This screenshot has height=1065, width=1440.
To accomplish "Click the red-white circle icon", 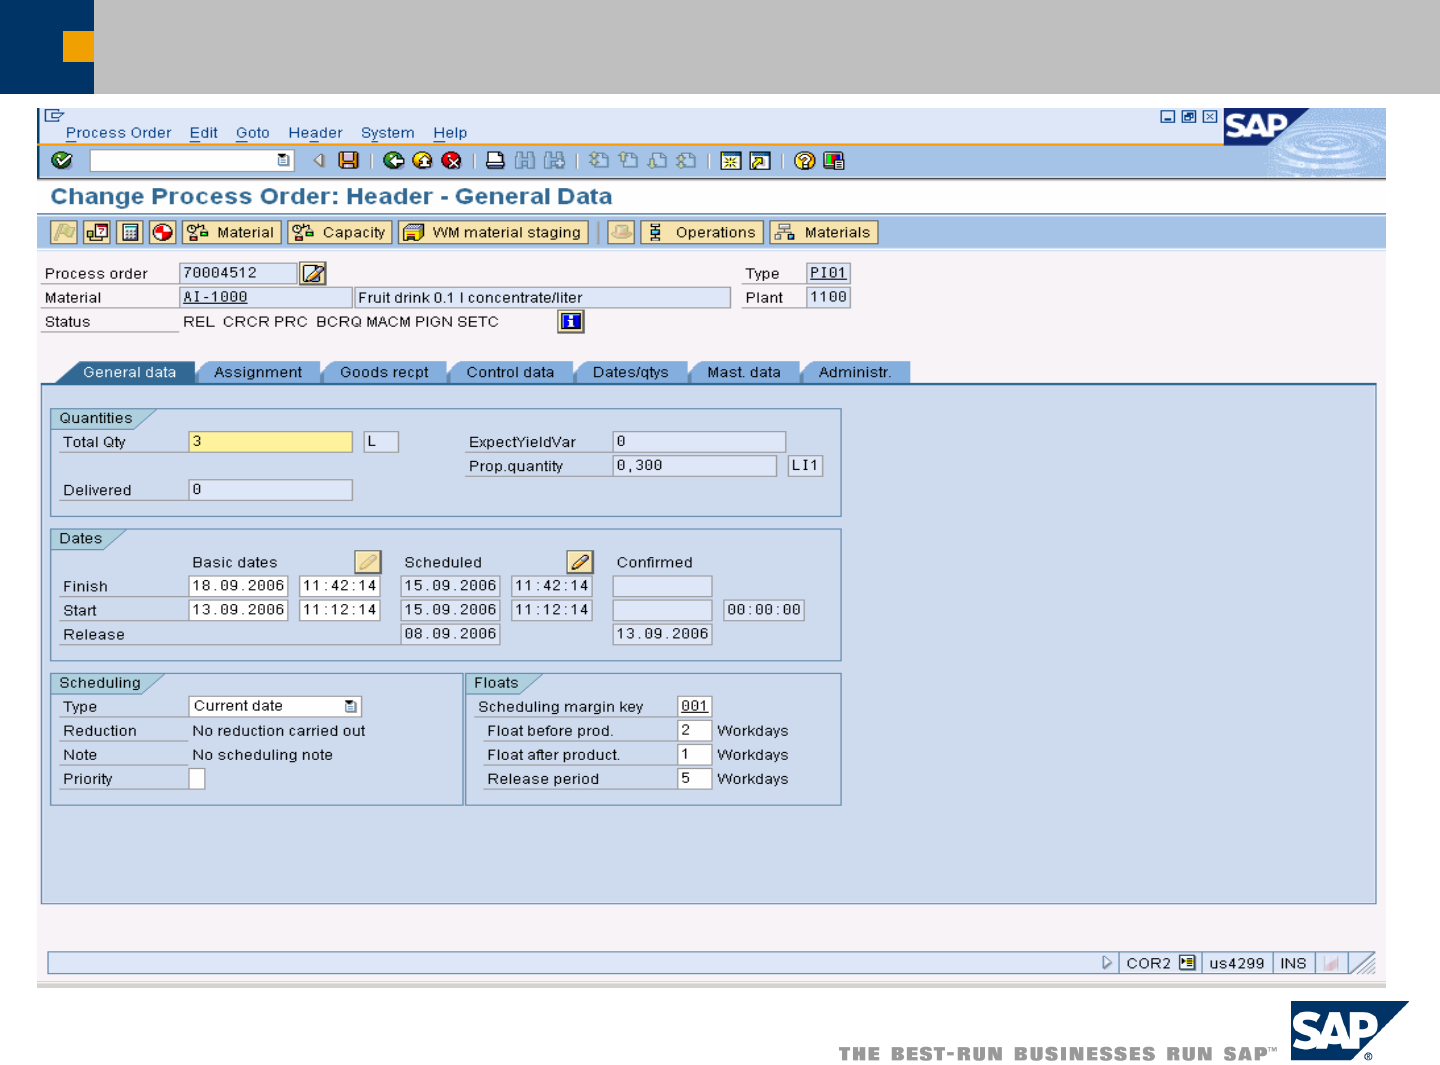I will [x=163, y=232].
